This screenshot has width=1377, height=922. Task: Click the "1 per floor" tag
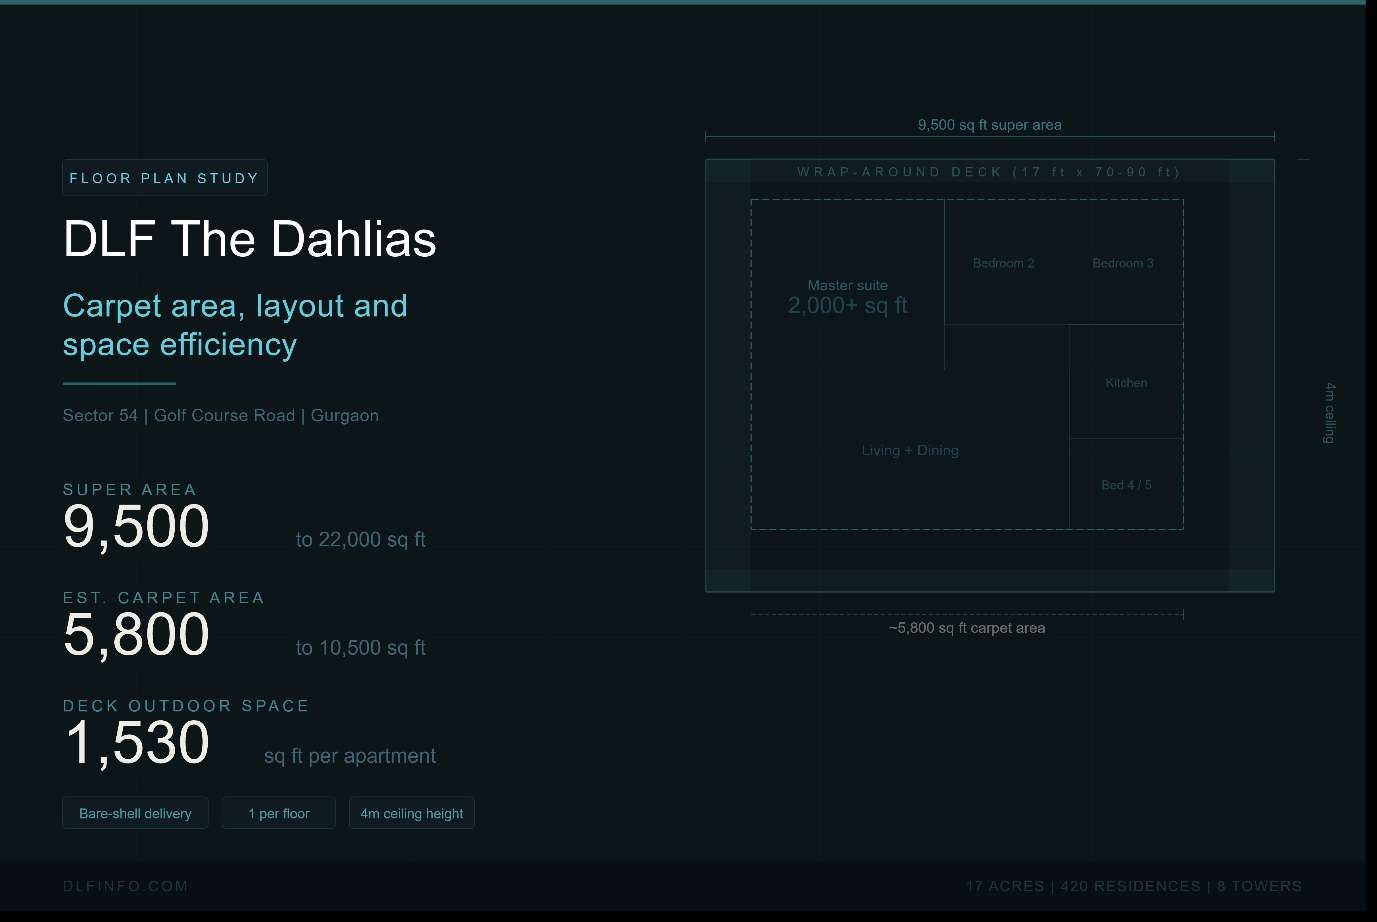pos(279,813)
